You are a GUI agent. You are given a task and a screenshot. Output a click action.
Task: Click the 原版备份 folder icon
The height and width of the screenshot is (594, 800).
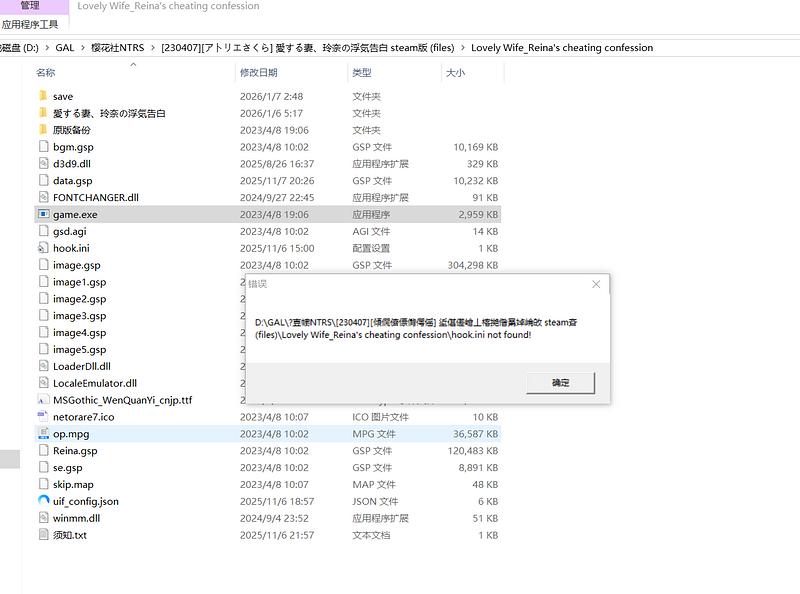(x=43, y=130)
